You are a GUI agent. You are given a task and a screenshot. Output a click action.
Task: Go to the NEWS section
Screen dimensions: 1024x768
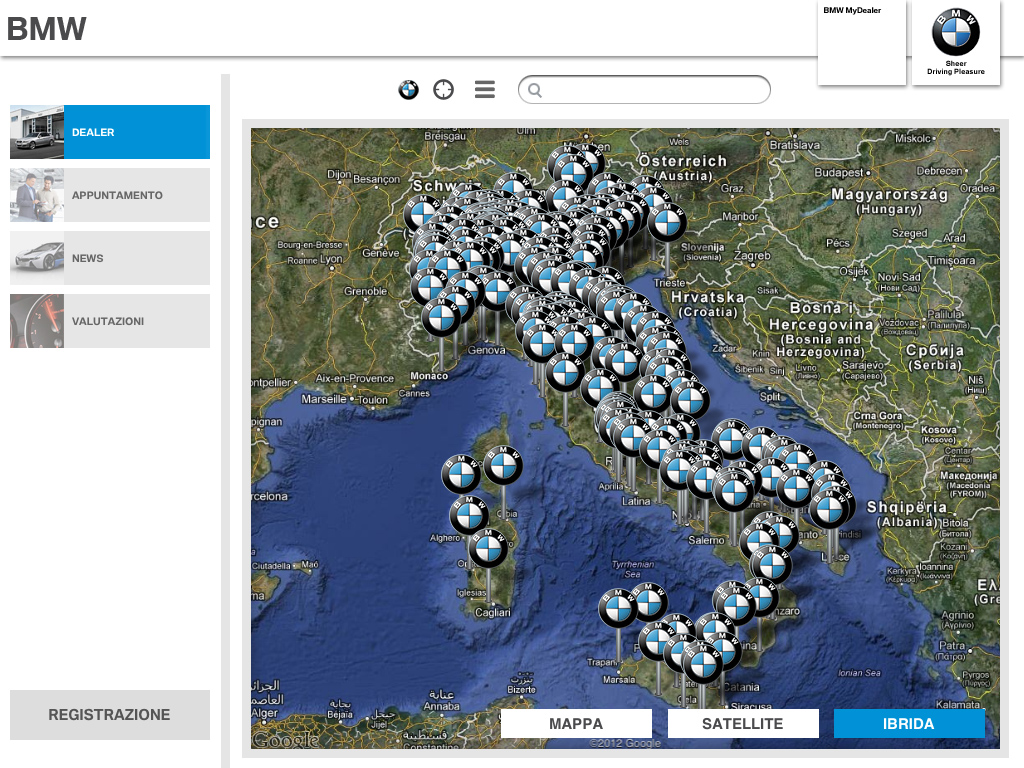(110, 258)
